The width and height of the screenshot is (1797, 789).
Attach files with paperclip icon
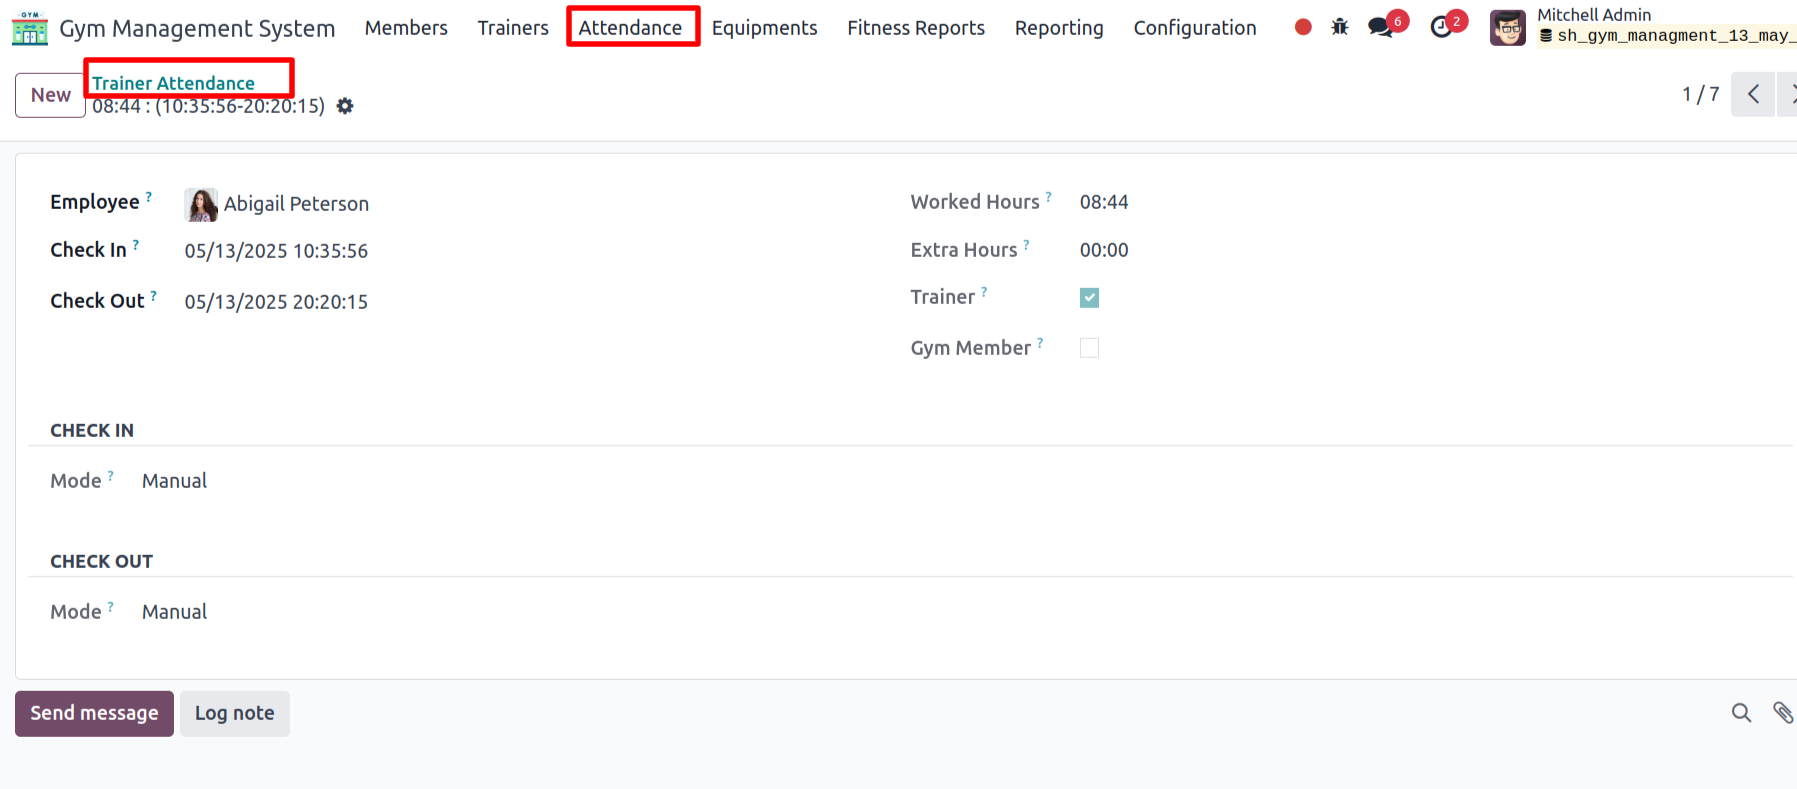pyautogui.click(x=1783, y=713)
